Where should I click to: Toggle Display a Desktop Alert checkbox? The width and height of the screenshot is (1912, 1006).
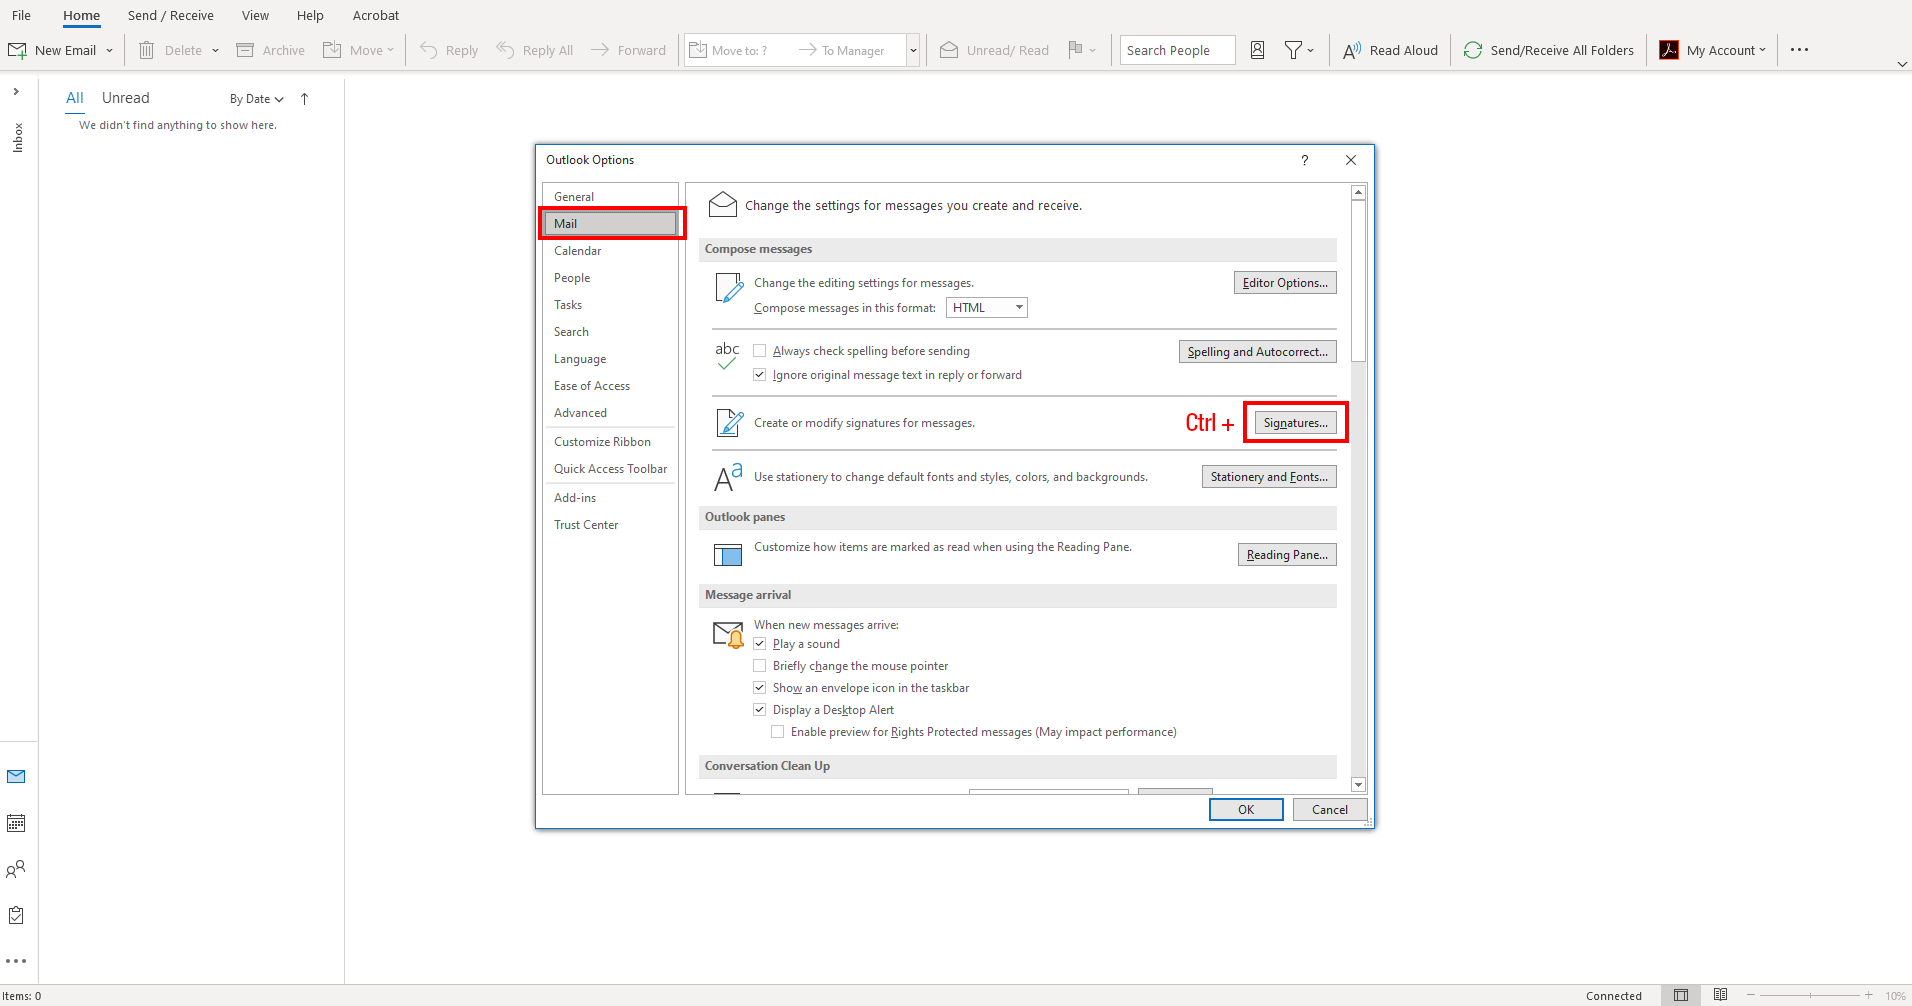[760, 710]
